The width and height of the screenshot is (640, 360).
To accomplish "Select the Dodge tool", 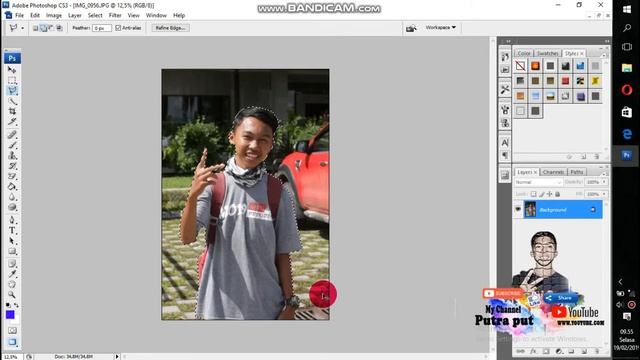I will click(x=12, y=207).
